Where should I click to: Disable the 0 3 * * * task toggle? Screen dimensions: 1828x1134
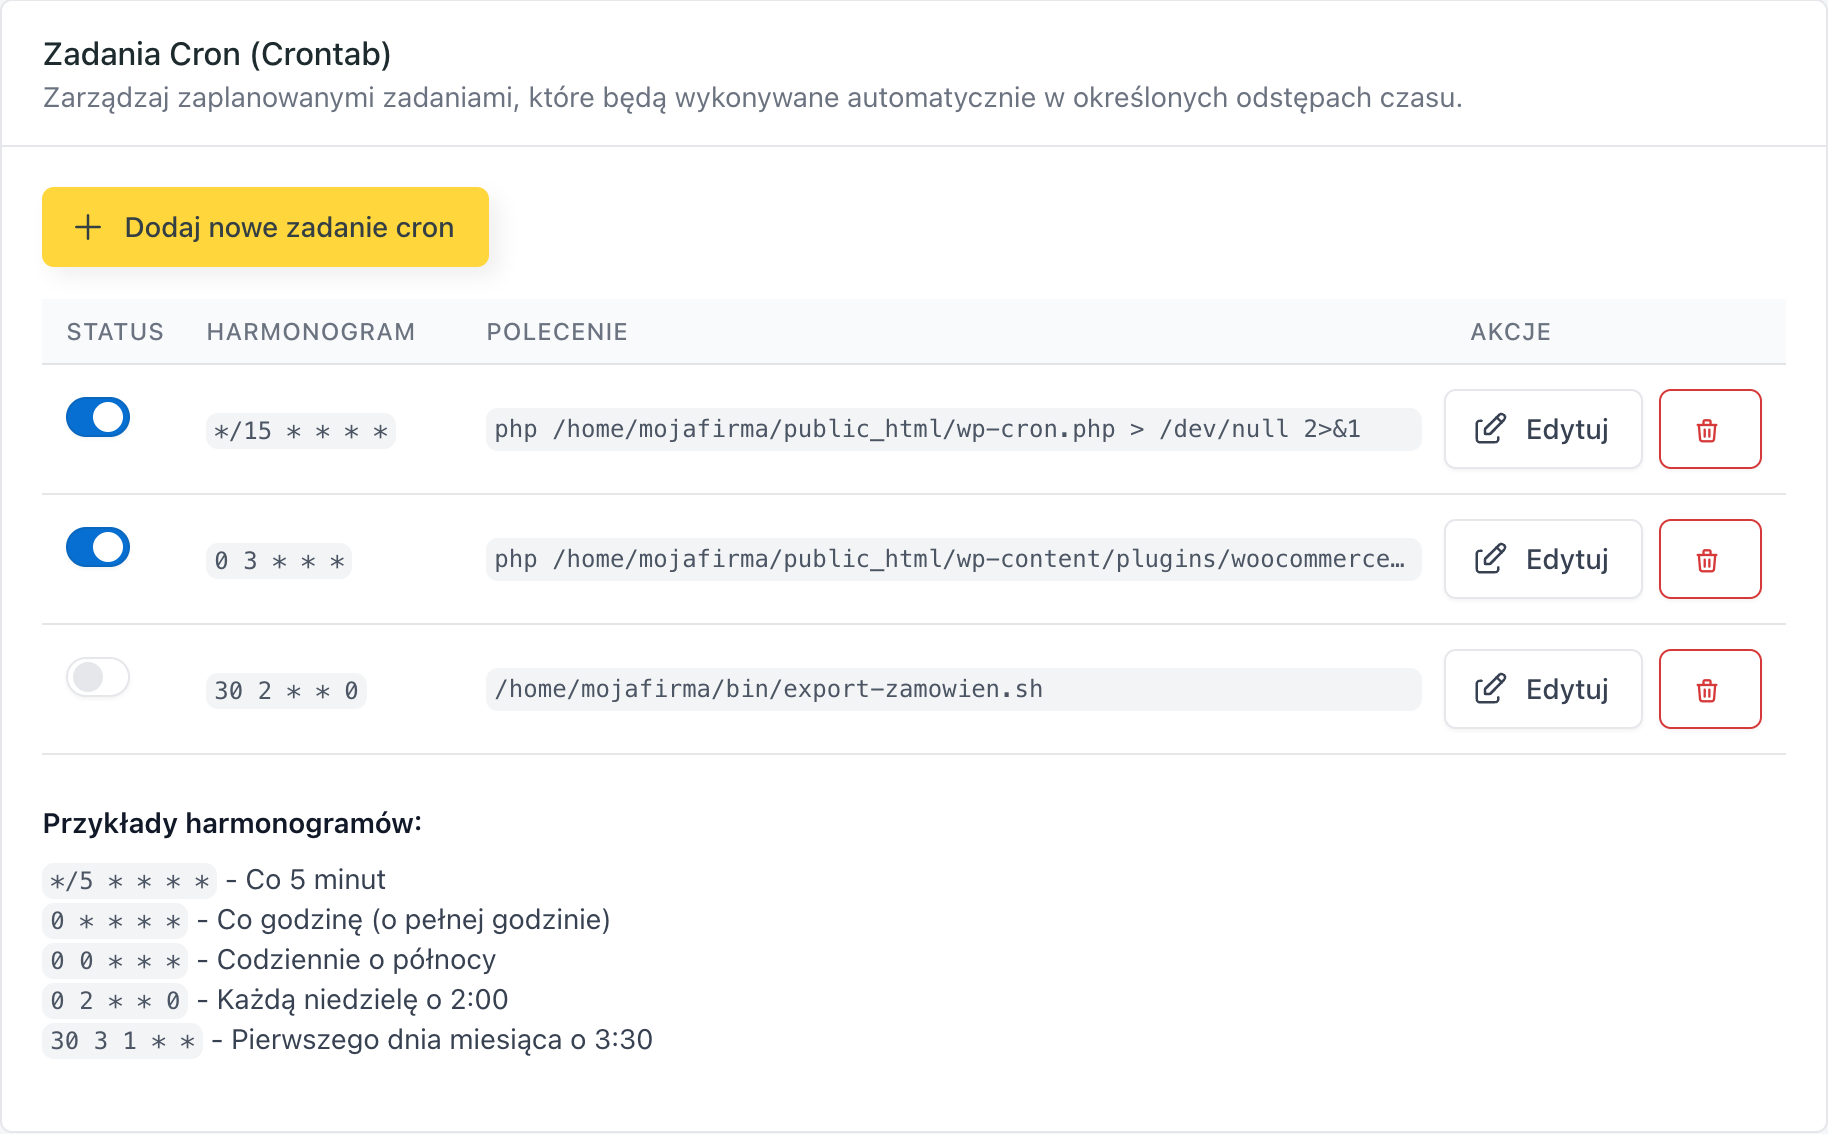pyautogui.click(x=98, y=547)
